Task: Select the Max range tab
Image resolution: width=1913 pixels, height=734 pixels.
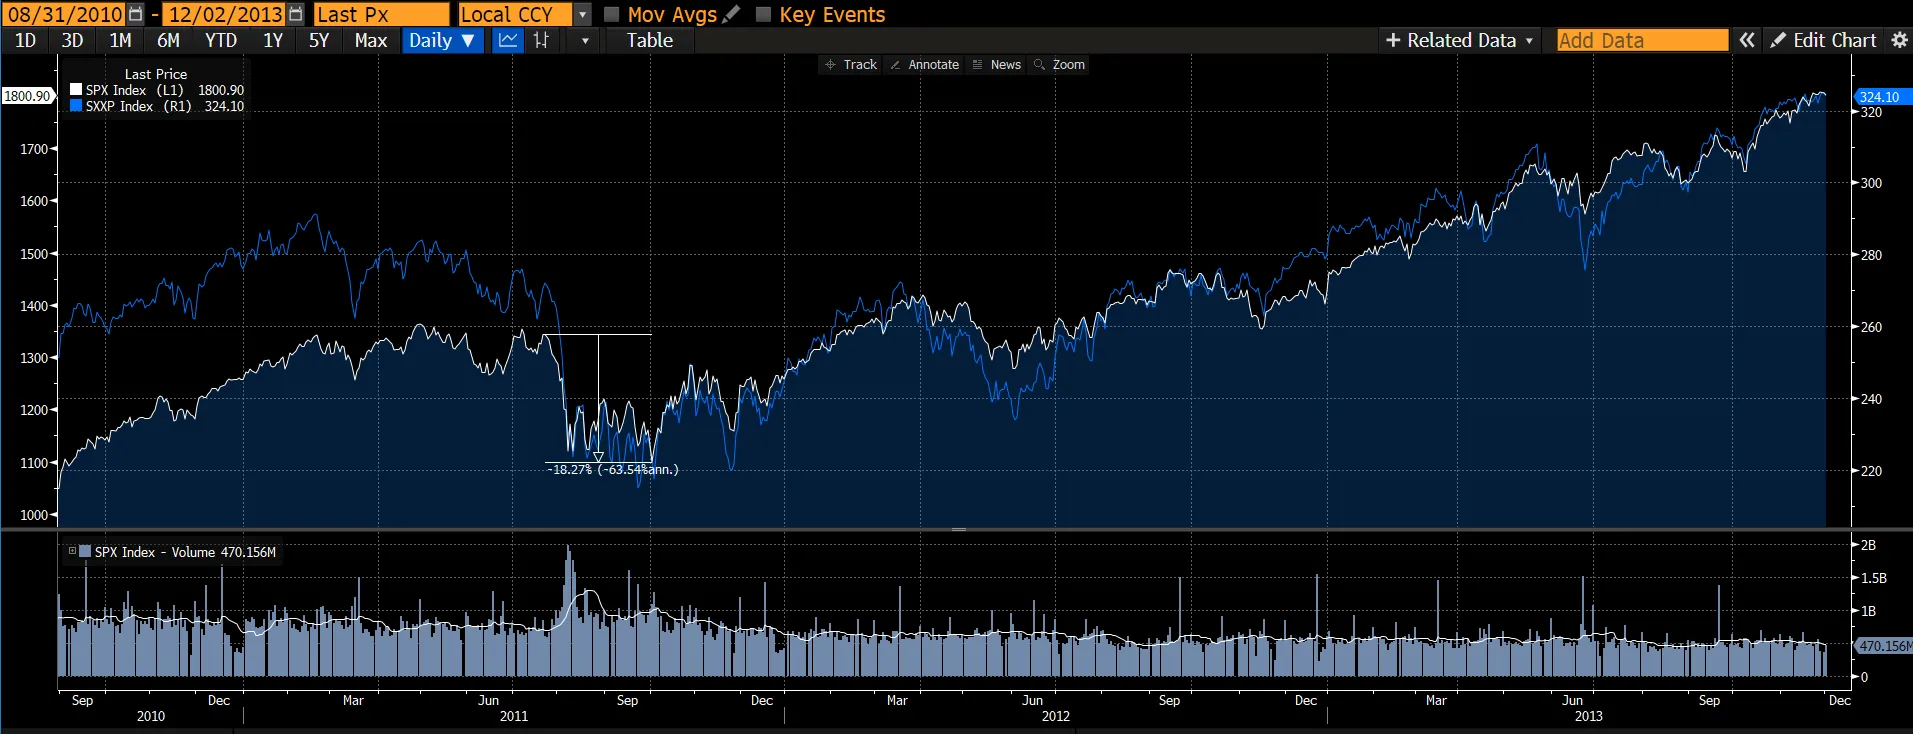Action: click(x=370, y=40)
